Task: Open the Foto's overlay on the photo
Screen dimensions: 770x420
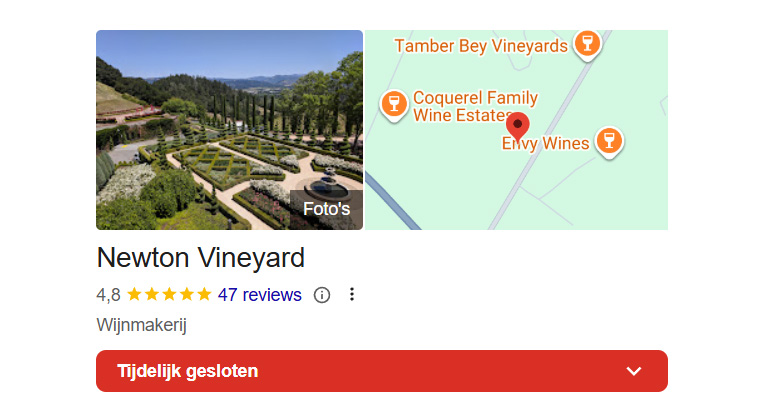Action: (326, 209)
